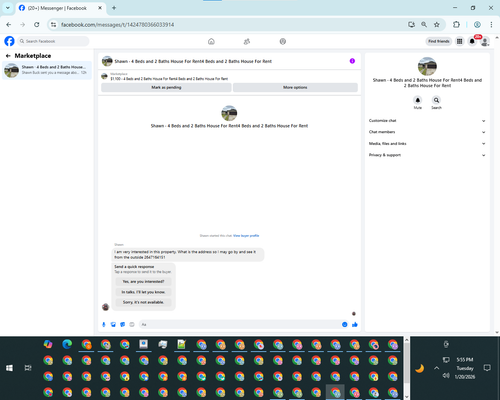
Task: Choose a sticker from the composer
Action: [x=123, y=324]
